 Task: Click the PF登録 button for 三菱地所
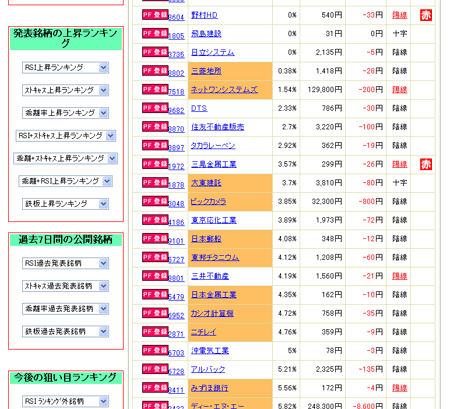coord(155,71)
